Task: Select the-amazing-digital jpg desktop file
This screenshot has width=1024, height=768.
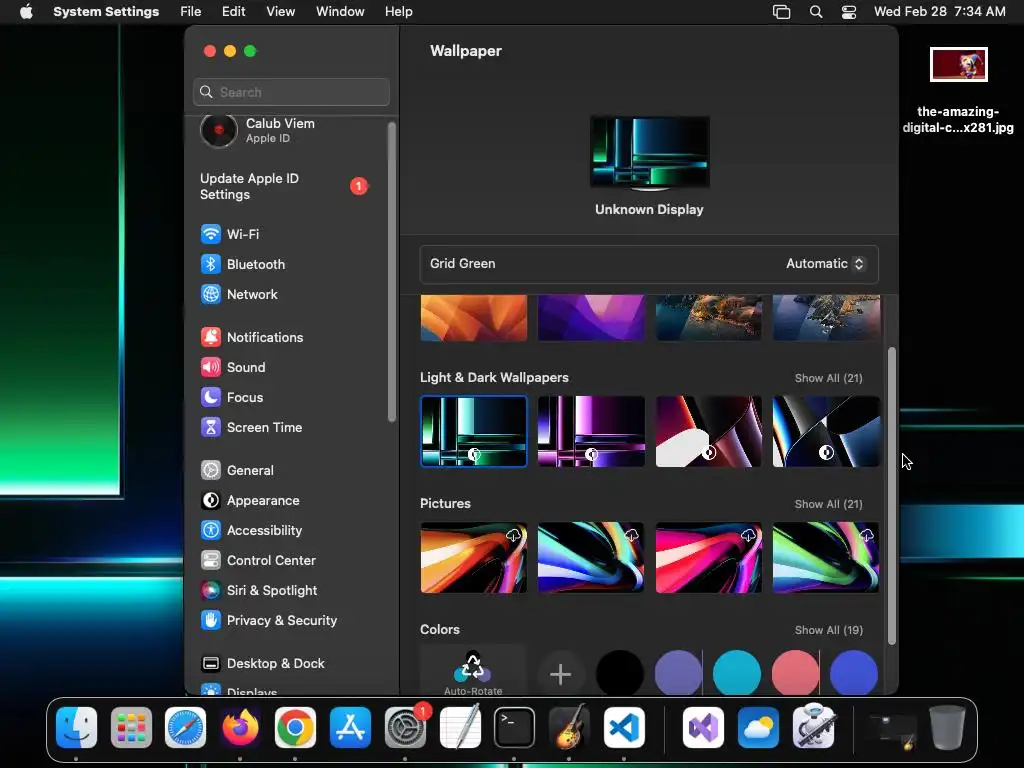Action: [958, 90]
